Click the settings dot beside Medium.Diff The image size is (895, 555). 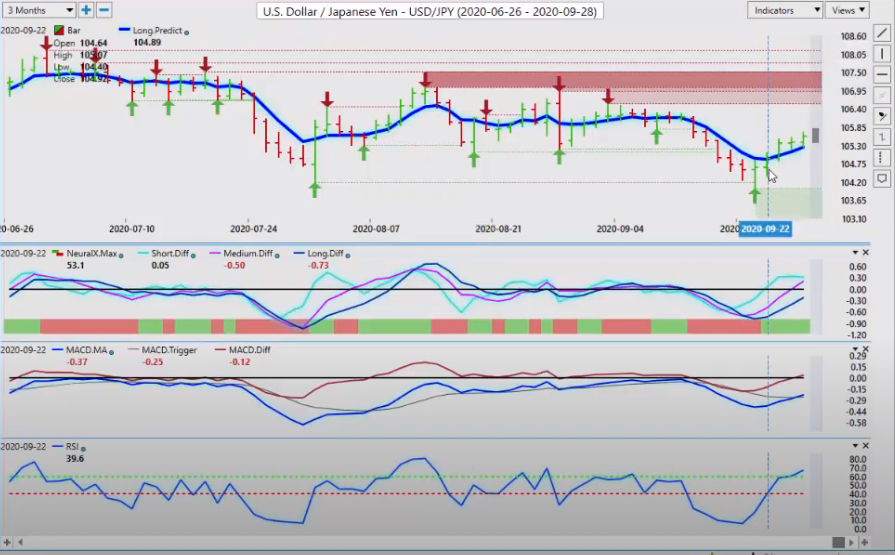(x=277, y=256)
